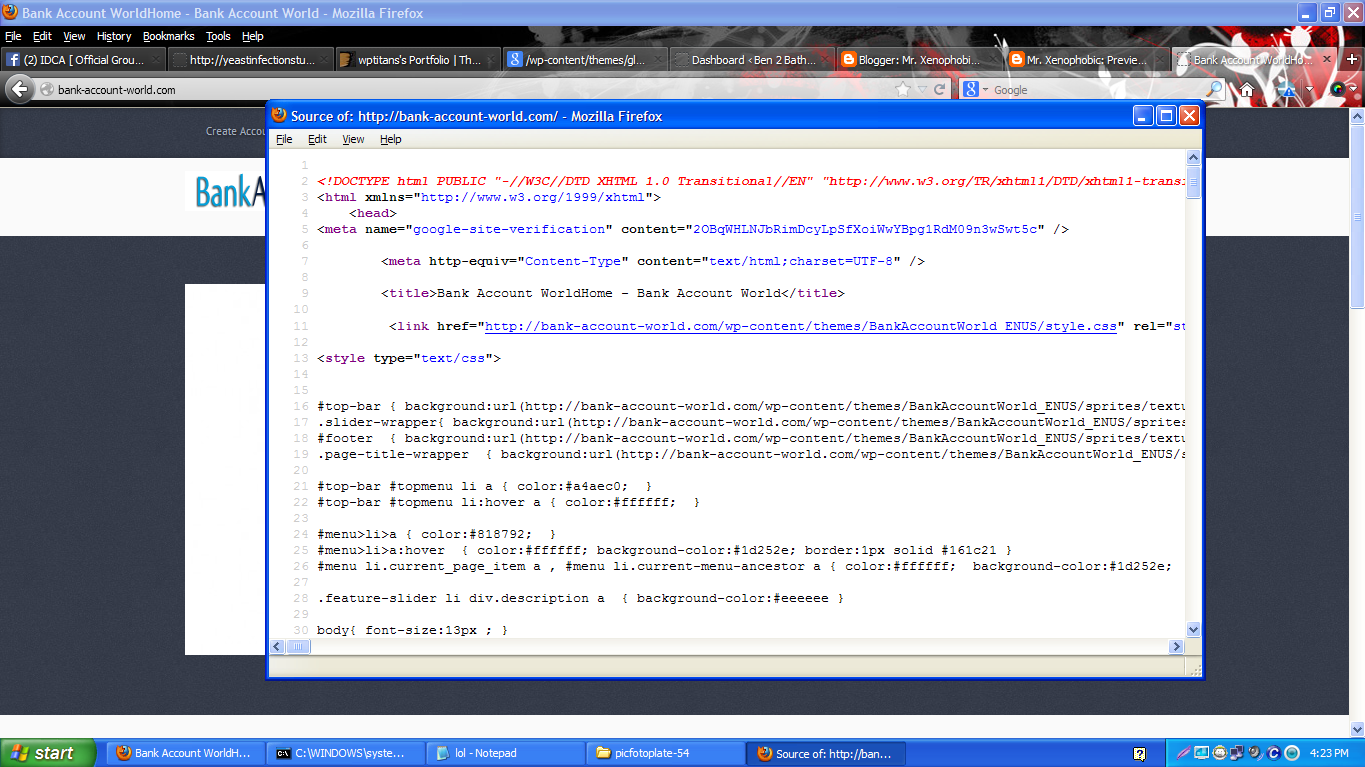Click the colorful ring addon icon
This screenshot has width=1365, height=767.
(x=1338, y=89)
